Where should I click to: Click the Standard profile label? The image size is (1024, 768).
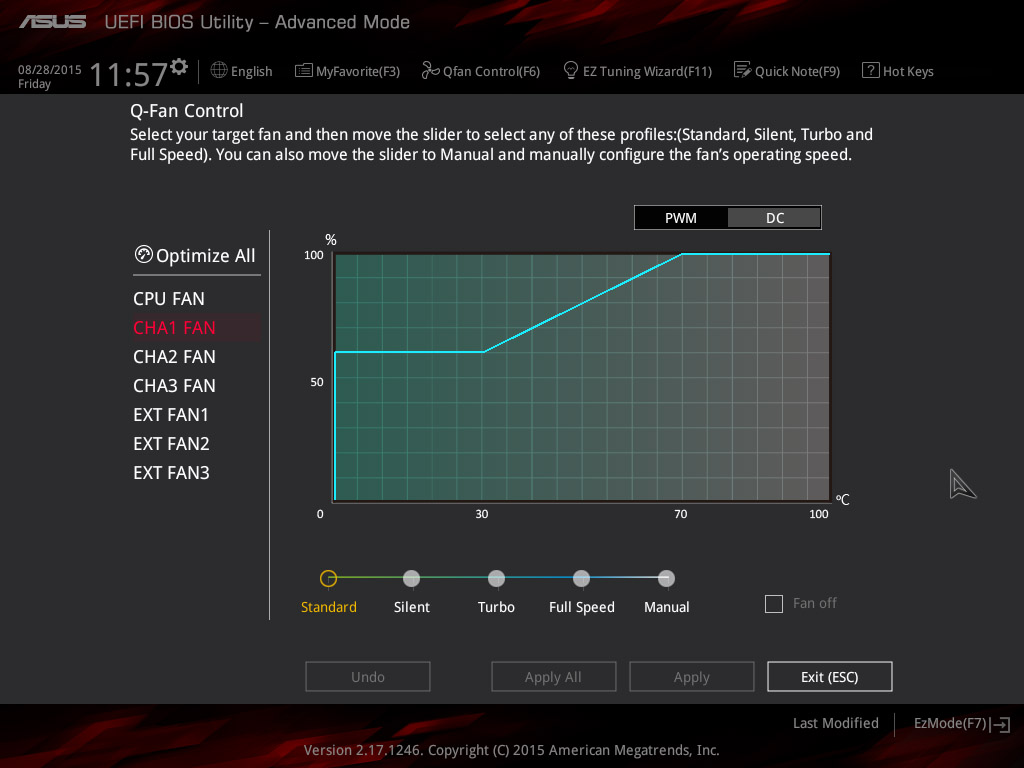[x=328, y=607]
